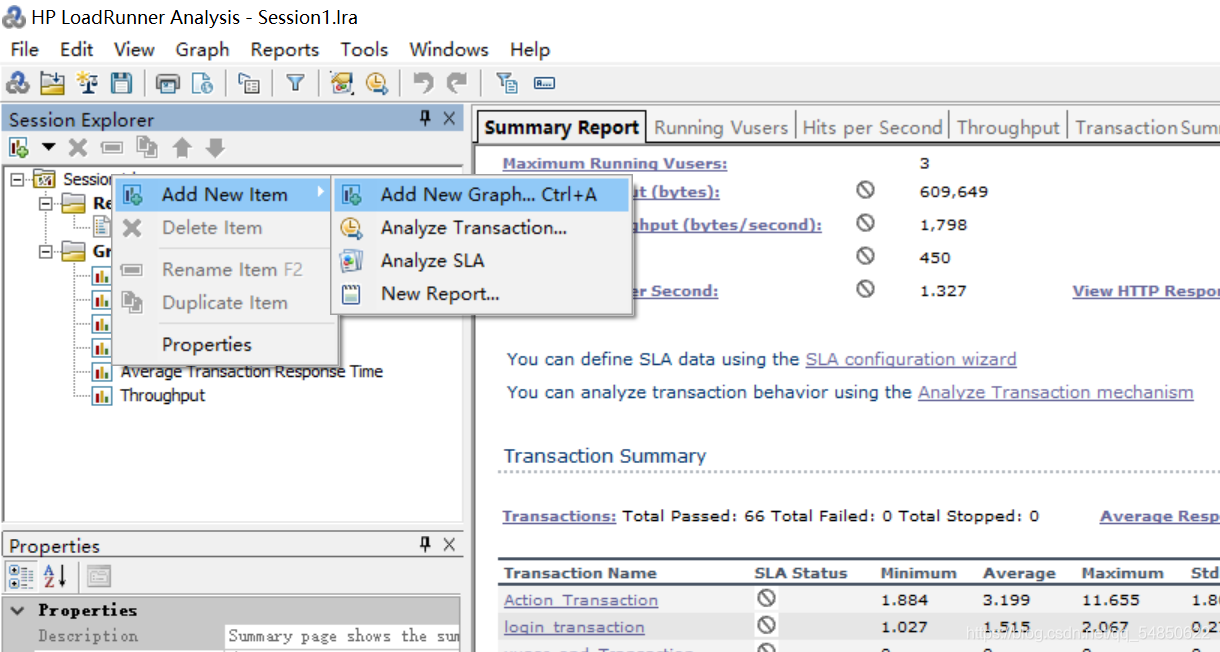This screenshot has width=1220, height=652.
Task: Click the tree list view toolbar icon
Action: tap(249, 83)
